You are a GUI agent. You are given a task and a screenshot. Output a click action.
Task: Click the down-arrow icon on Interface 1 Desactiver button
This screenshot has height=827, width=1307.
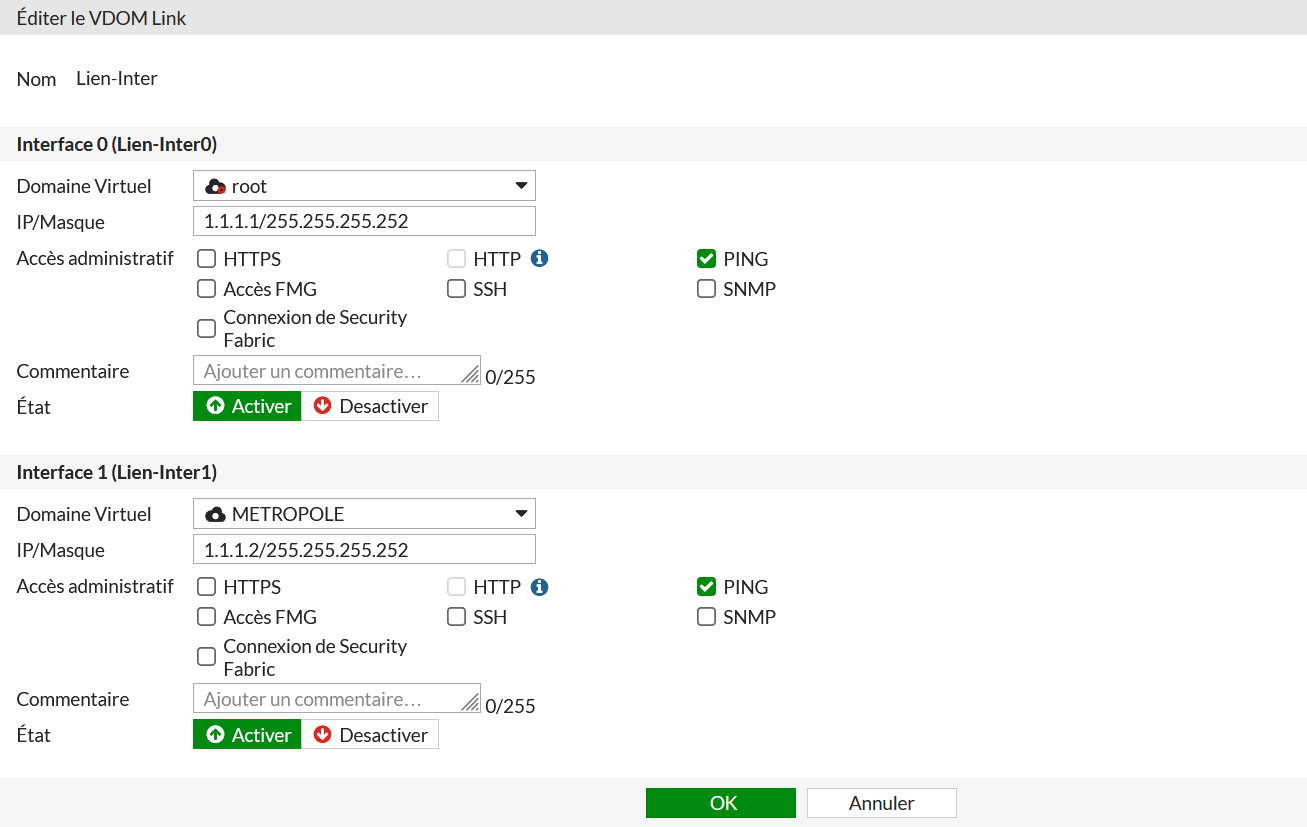tap(323, 734)
